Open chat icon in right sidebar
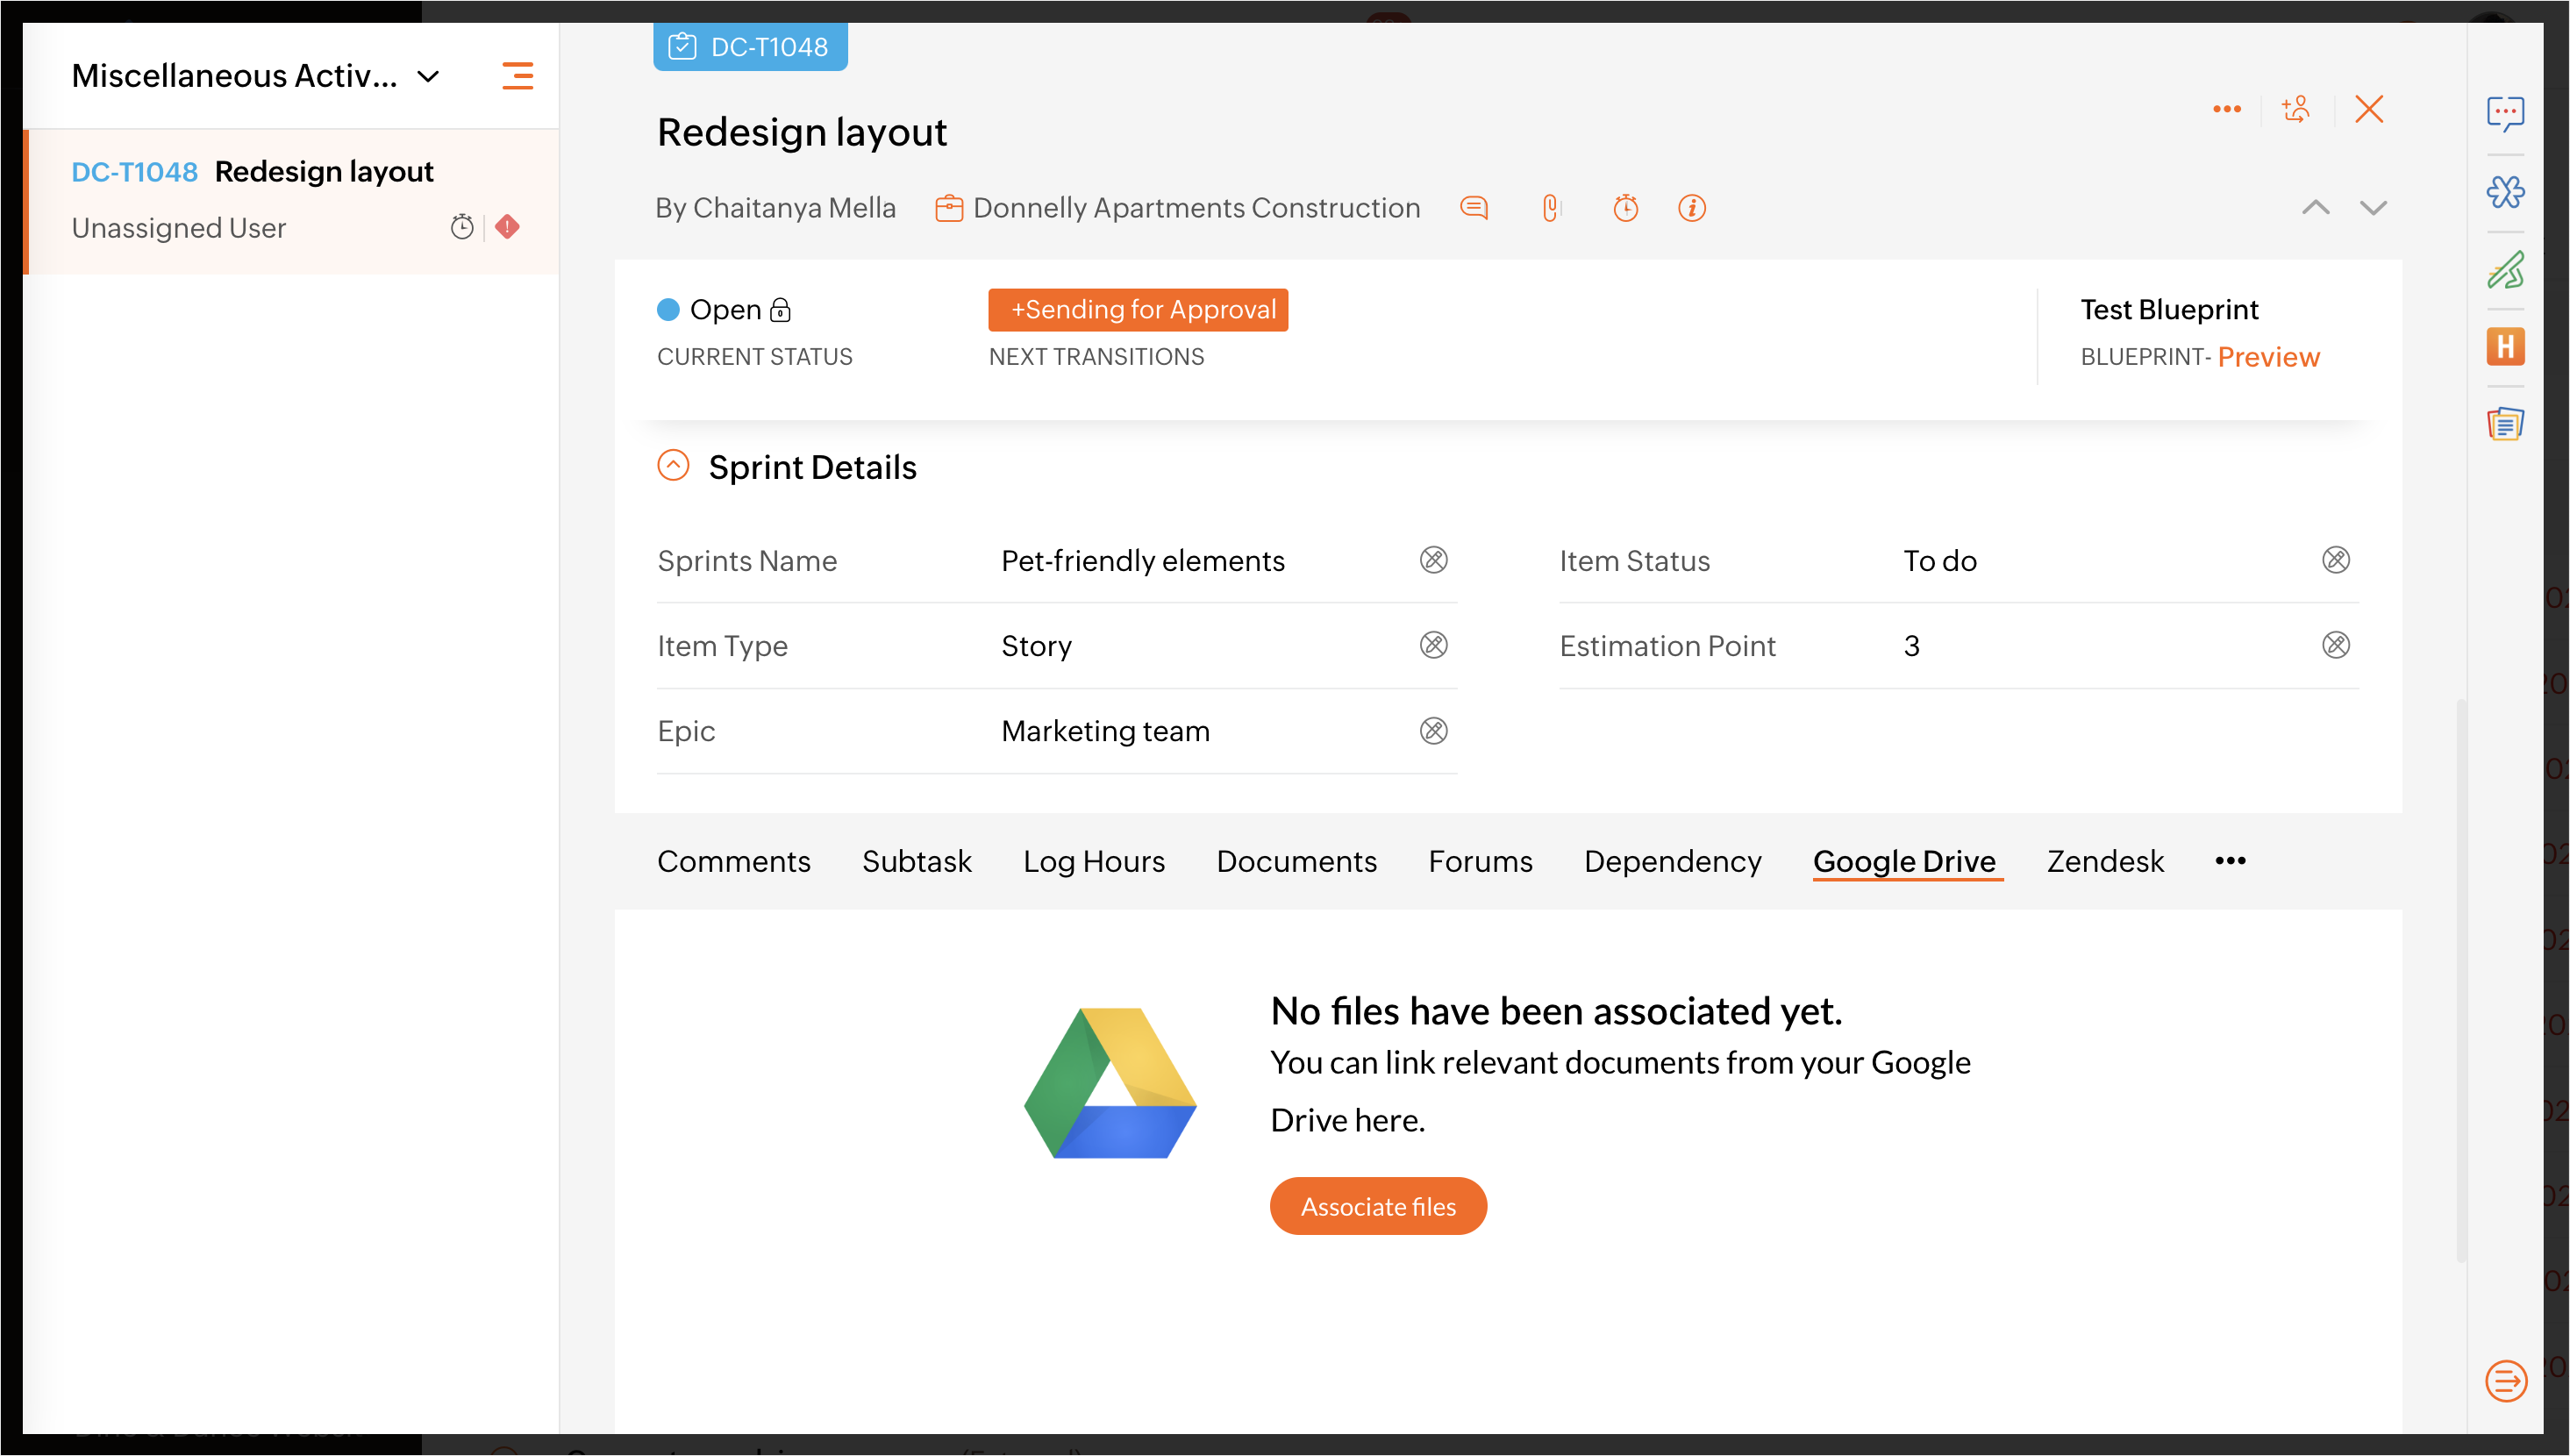Viewport: 2570px width, 1456px height. (2505, 113)
